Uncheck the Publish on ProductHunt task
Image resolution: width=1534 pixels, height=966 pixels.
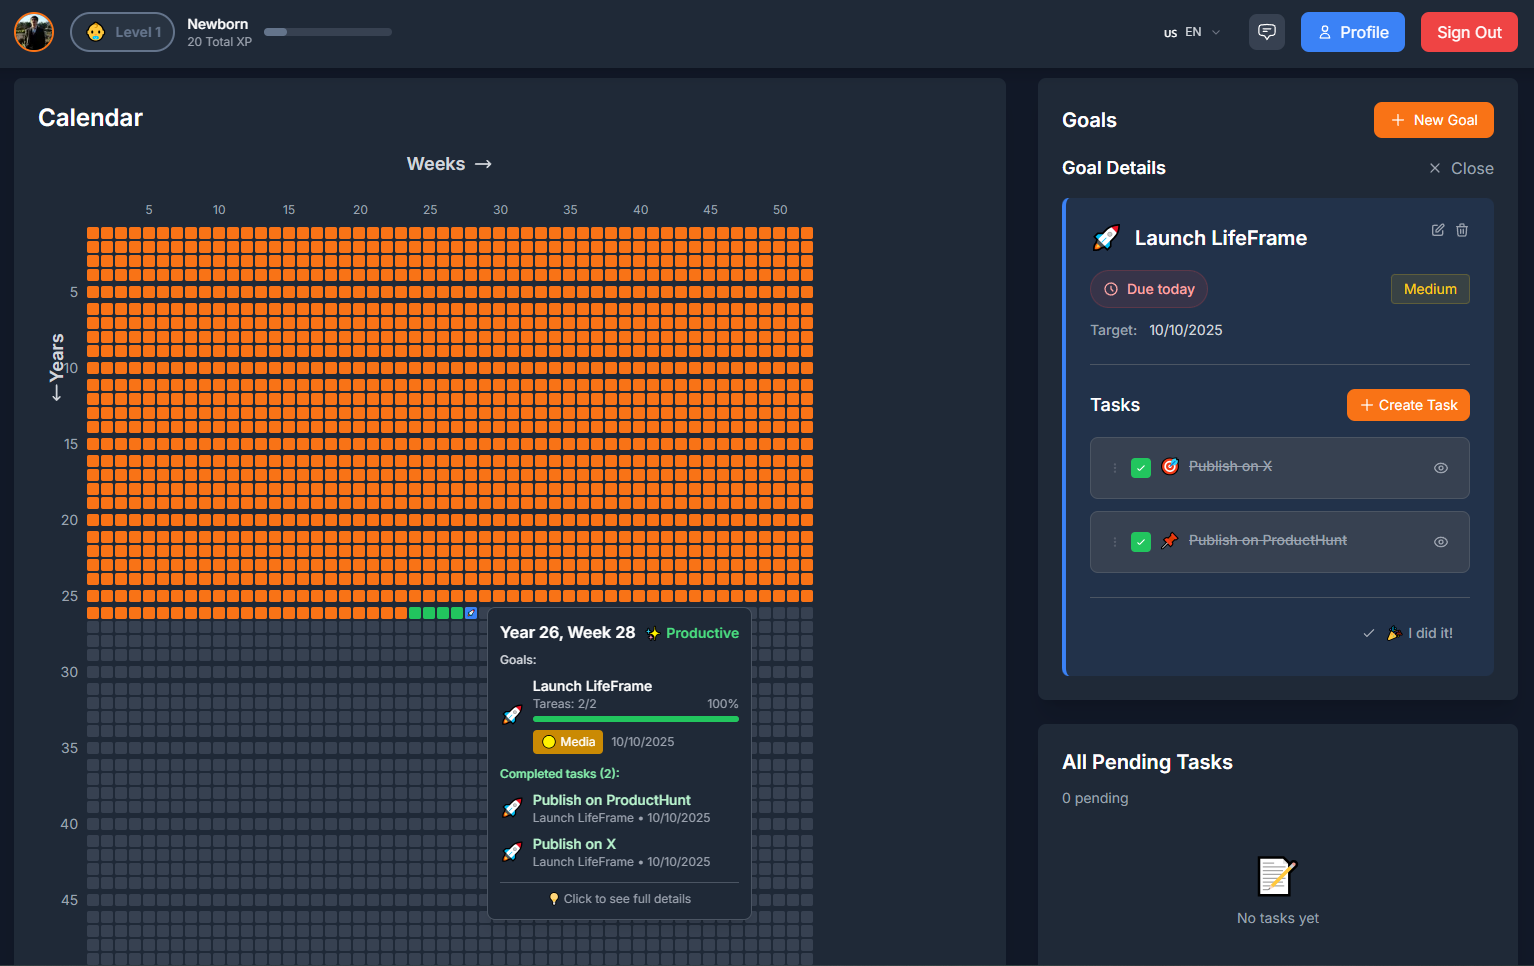(x=1141, y=542)
